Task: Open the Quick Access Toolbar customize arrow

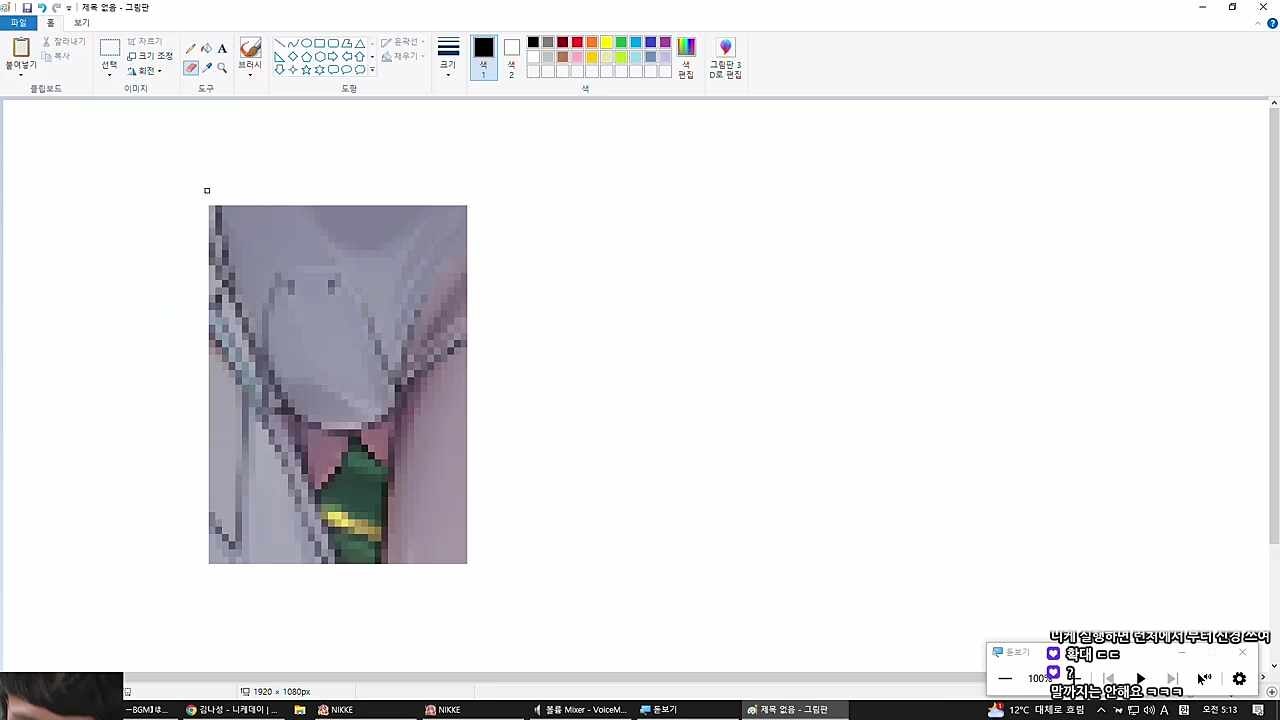Action: [x=69, y=7]
